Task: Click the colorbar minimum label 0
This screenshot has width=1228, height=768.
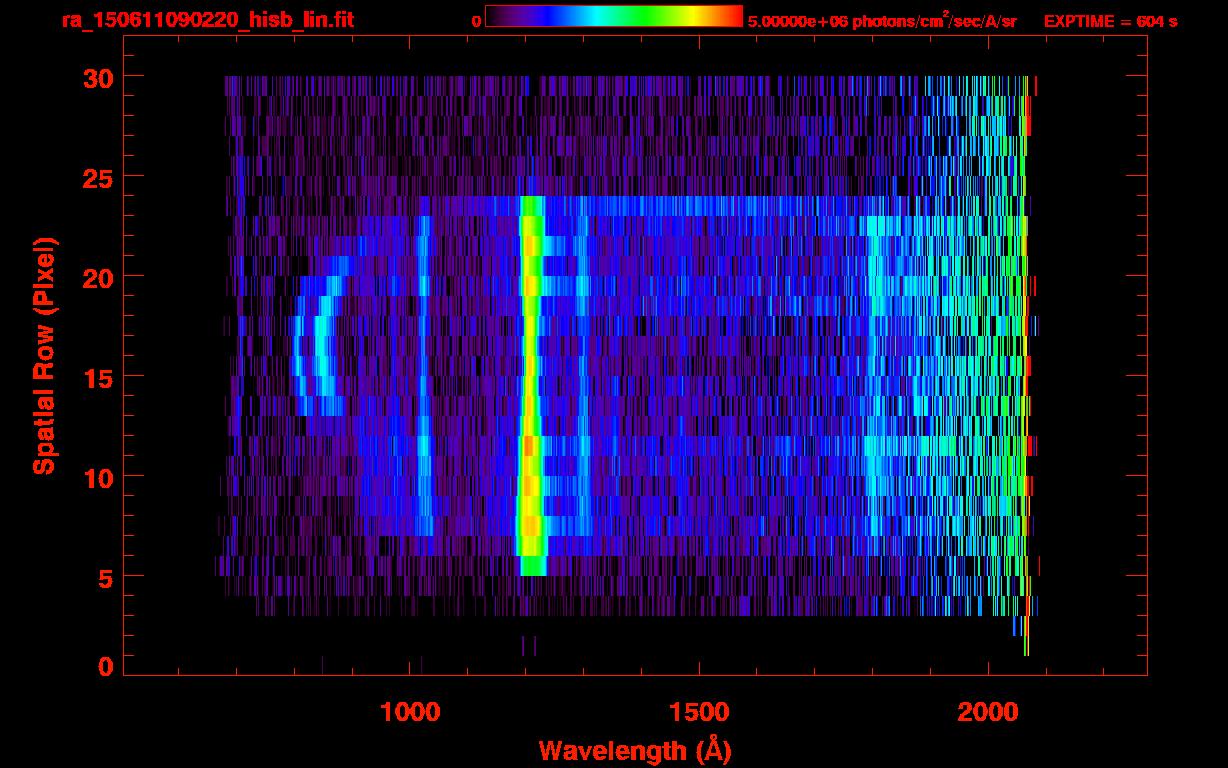Action: [x=476, y=21]
